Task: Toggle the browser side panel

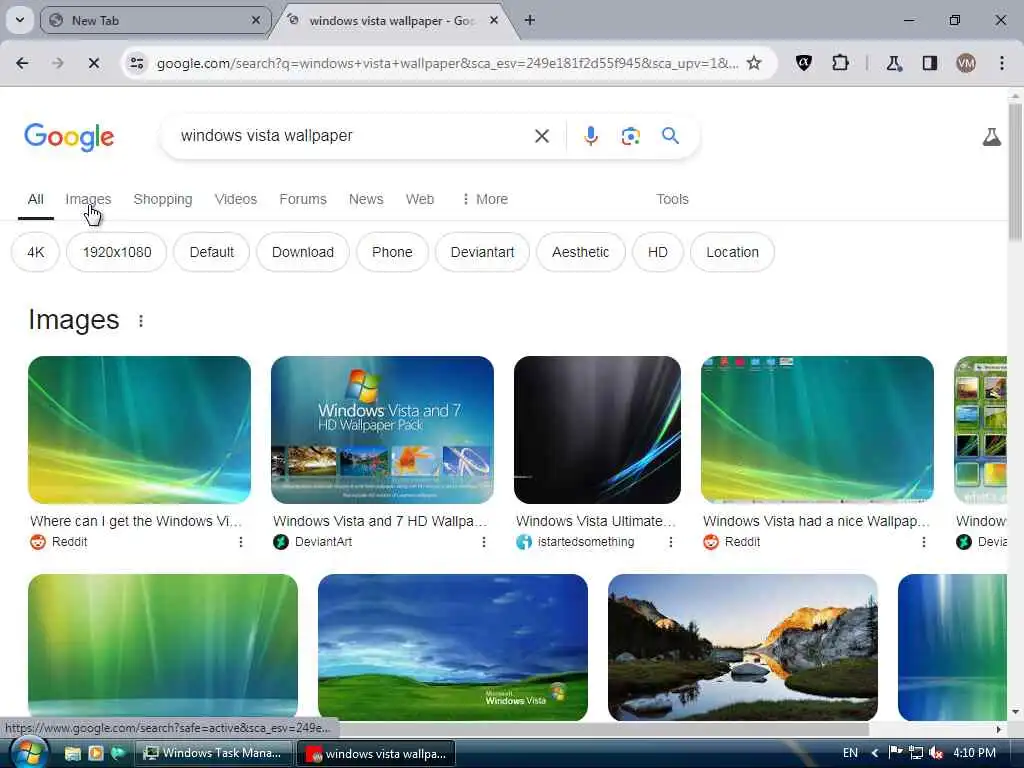Action: (x=930, y=63)
